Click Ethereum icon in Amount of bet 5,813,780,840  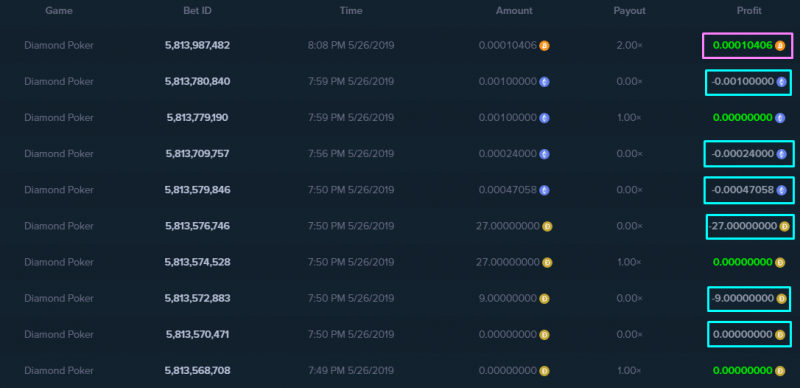pyautogui.click(x=544, y=82)
